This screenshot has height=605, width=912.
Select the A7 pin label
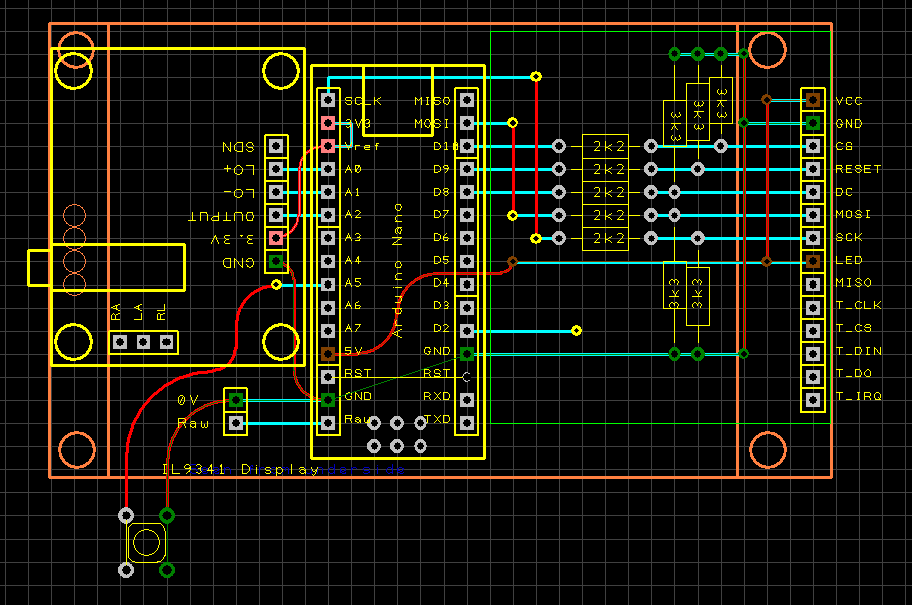point(353,328)
